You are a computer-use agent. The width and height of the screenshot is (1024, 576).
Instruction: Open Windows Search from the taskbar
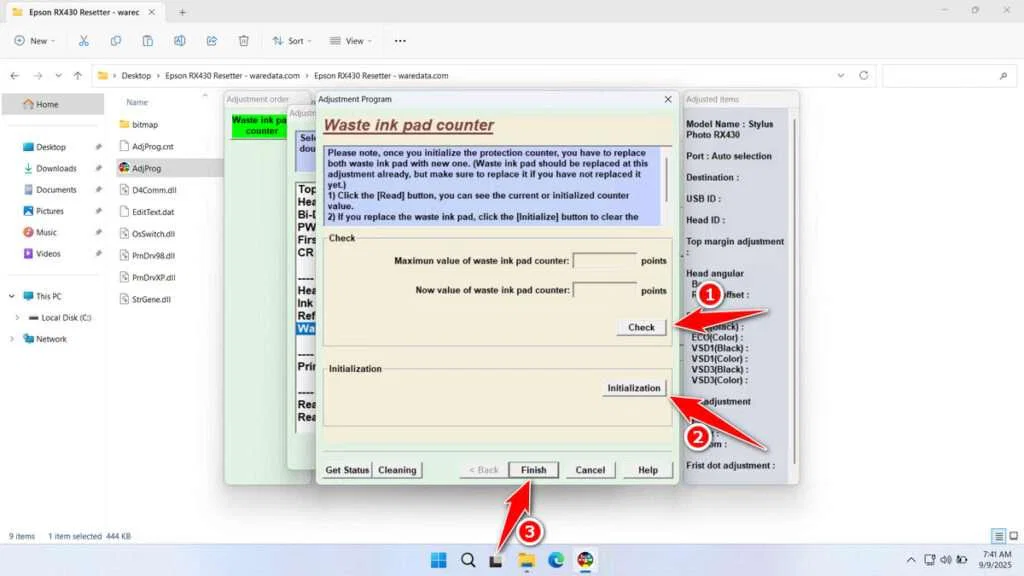tap(468, 561)
